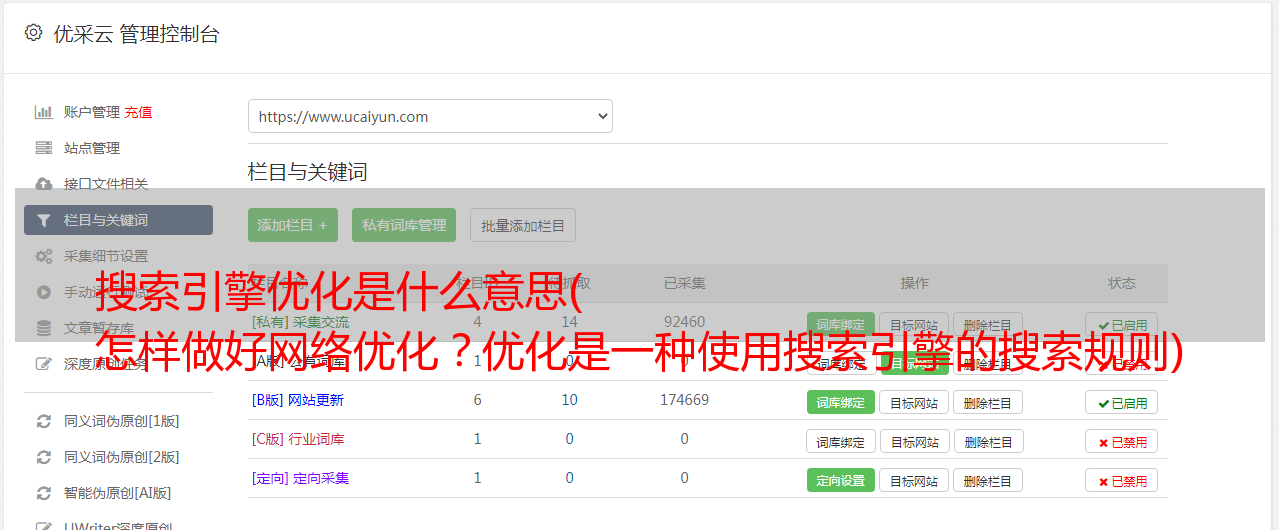
Task: Open the https://www.ucaiyun.com site dropdown
Action: (x=430, y=116)
